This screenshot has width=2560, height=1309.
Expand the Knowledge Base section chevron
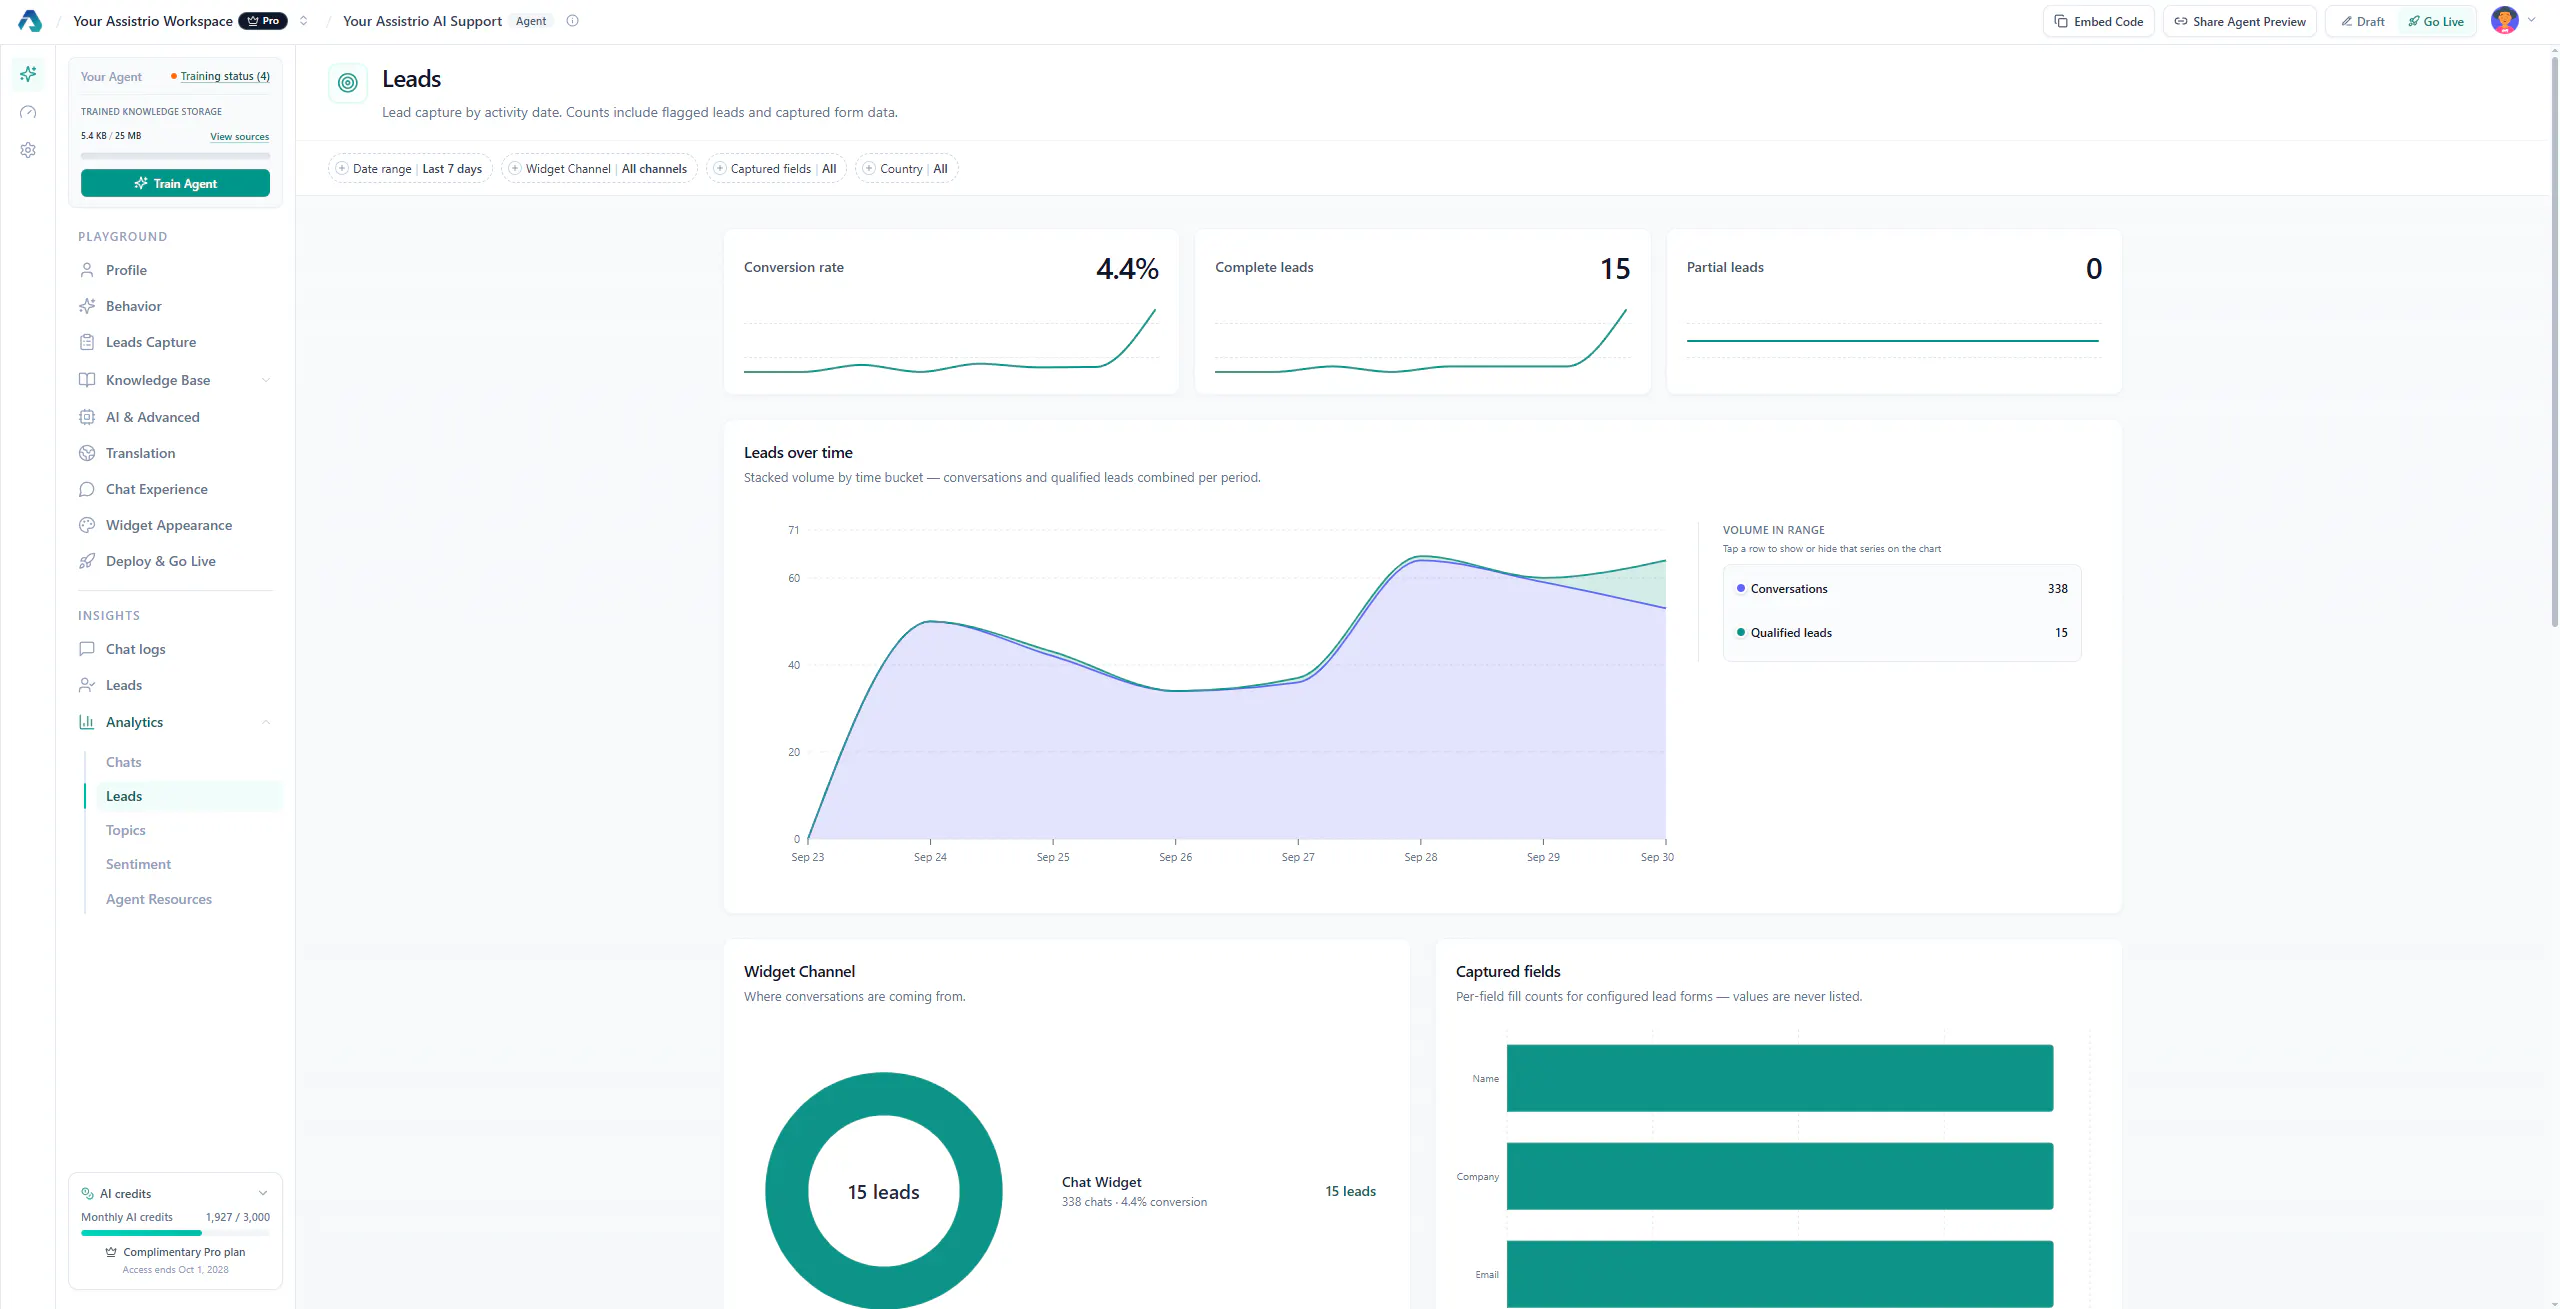pos(266,380)
